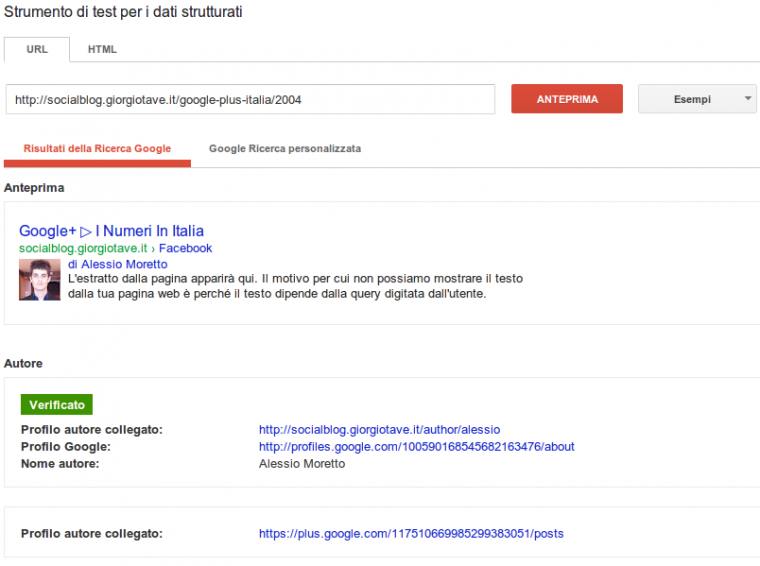Select Risultati della Ricerca Google tab

tap(97, 149)
